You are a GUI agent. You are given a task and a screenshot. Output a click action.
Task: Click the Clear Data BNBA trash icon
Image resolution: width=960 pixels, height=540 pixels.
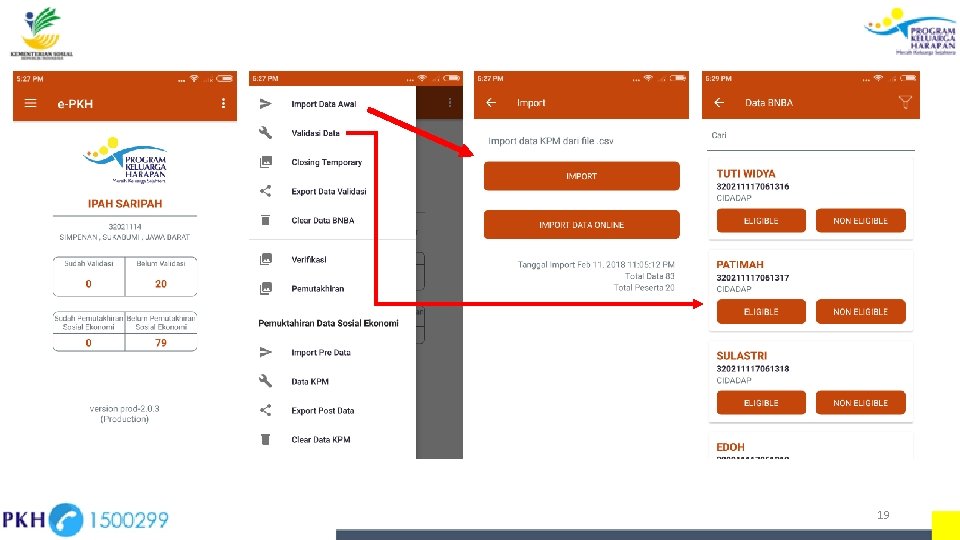(x=265, y=220)
